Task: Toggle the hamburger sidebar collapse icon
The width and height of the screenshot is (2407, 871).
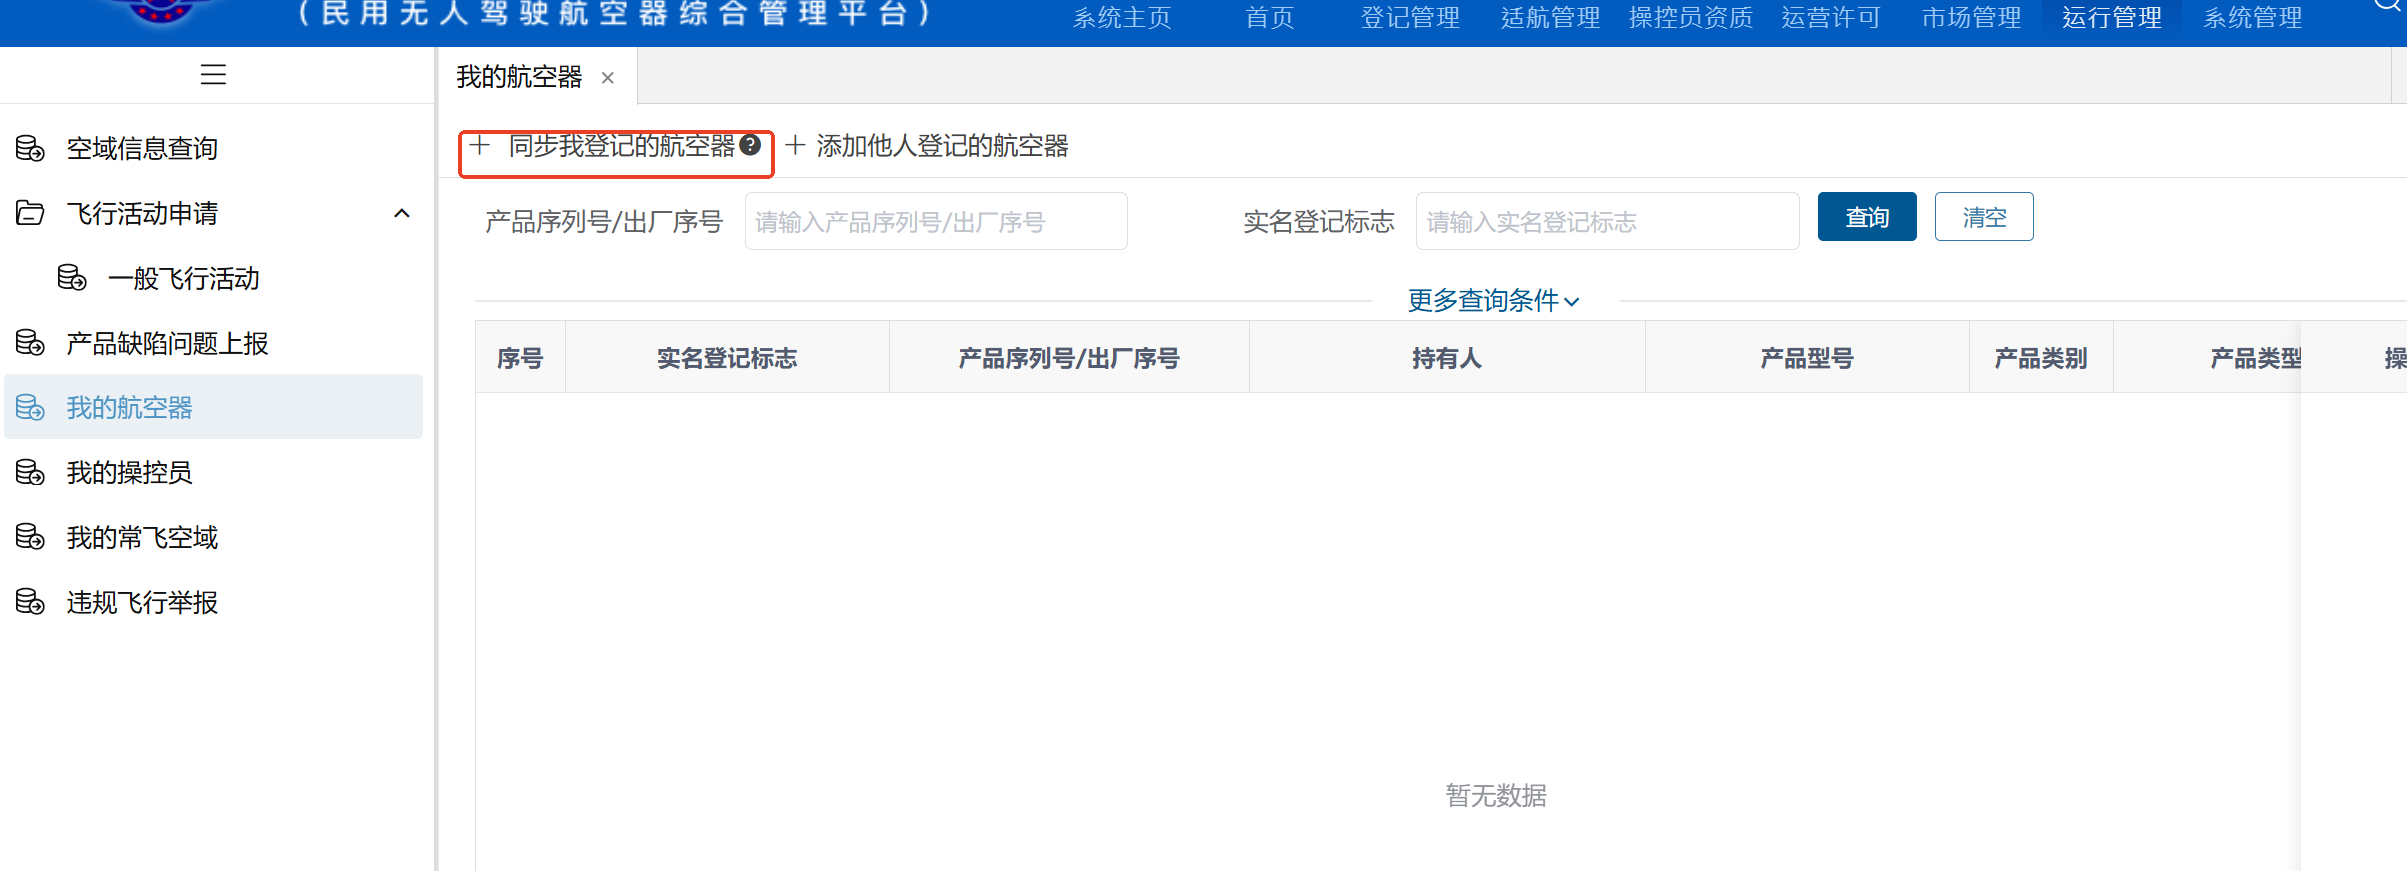Action: coord(213,75)
